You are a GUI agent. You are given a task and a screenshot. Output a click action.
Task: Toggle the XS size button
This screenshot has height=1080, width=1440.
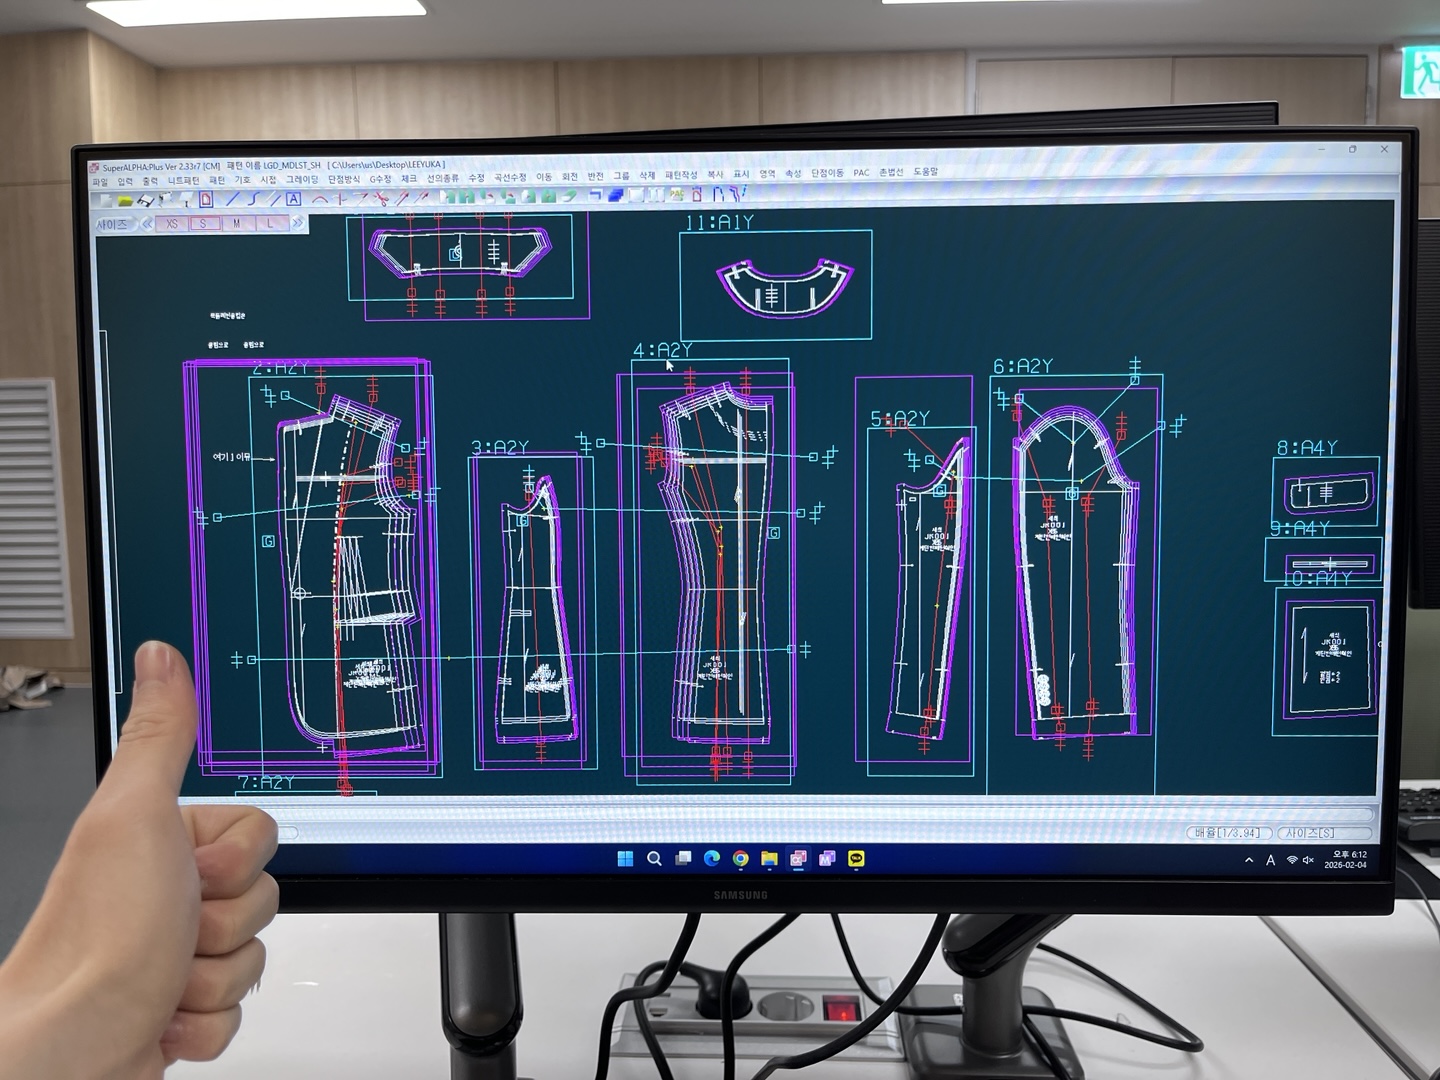click(172, 224)
